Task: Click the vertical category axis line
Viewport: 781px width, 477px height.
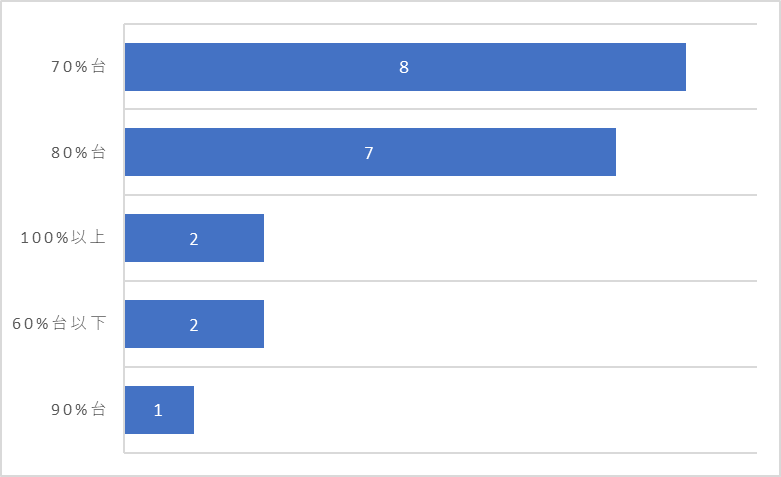Action: [124, 238]
